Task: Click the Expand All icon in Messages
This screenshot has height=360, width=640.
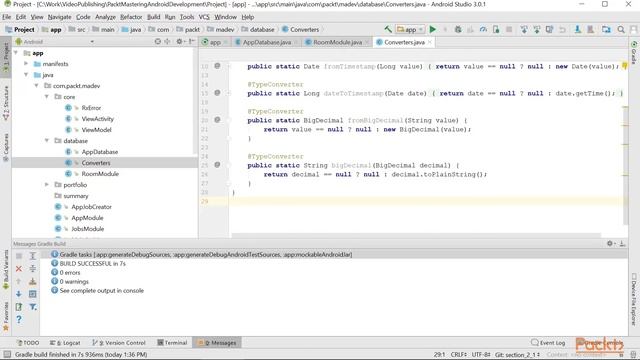Action: (x=33, y=256)
